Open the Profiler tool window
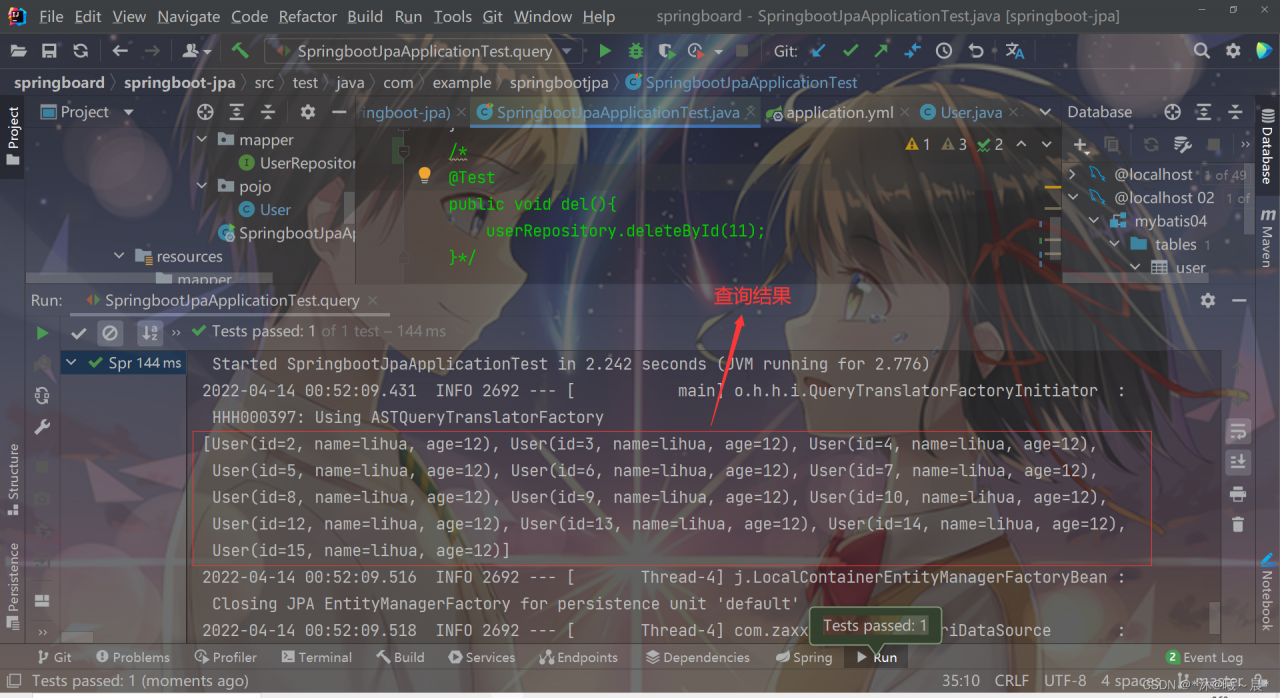The height and width of the screenshot is (698, 1280). [226, 657]
